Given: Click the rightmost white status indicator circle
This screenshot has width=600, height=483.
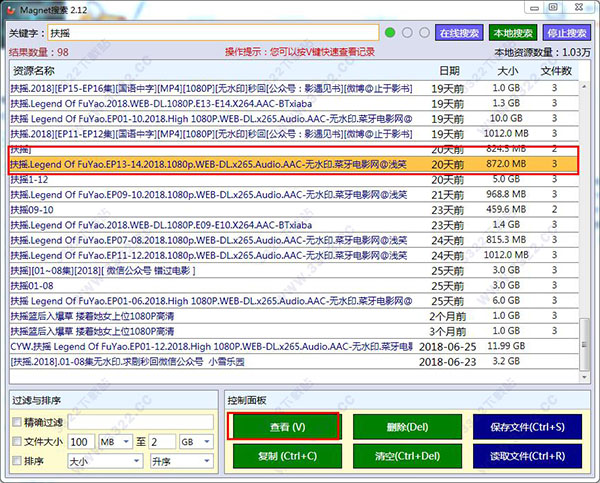Looking at the screenshot, I should click(x=424, y=32).
